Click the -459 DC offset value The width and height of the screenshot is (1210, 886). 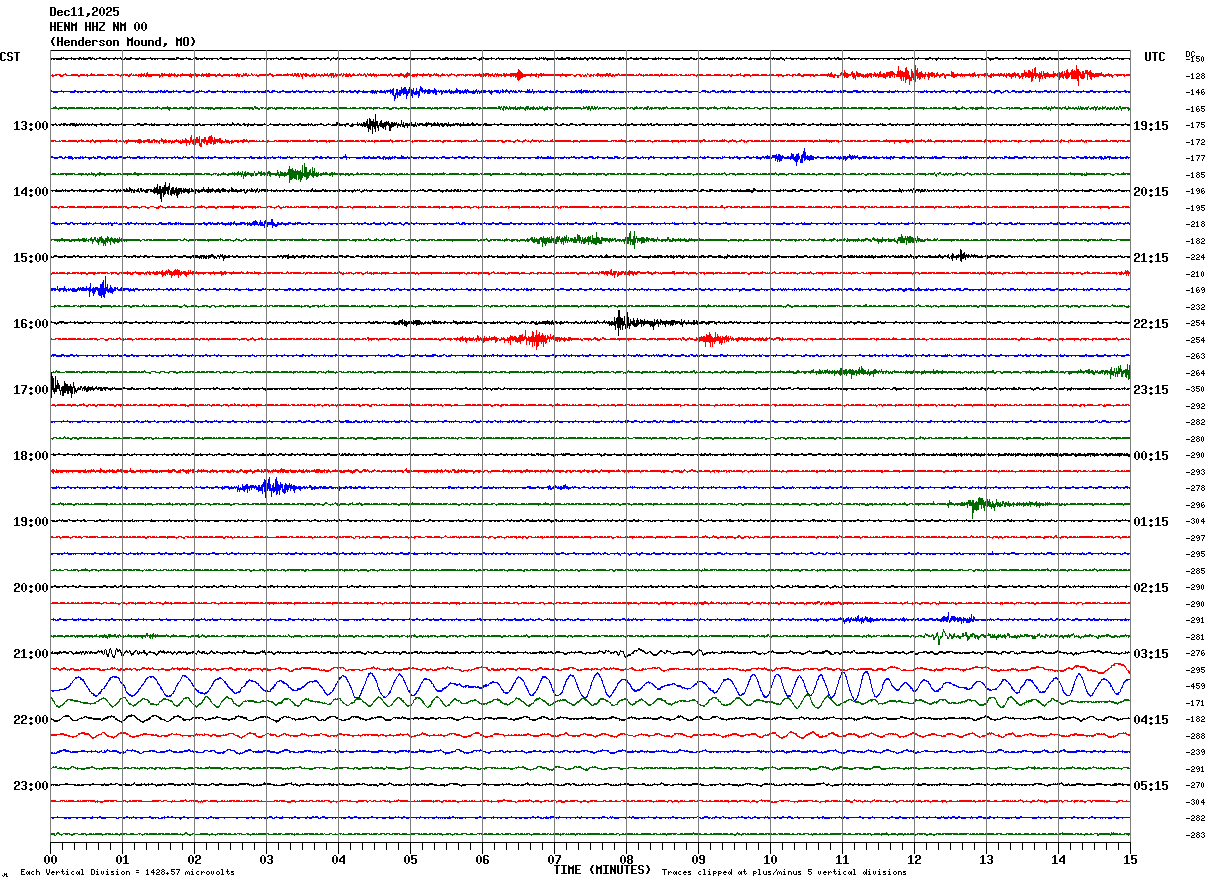pyautogui.click(x=1196, y=687)
